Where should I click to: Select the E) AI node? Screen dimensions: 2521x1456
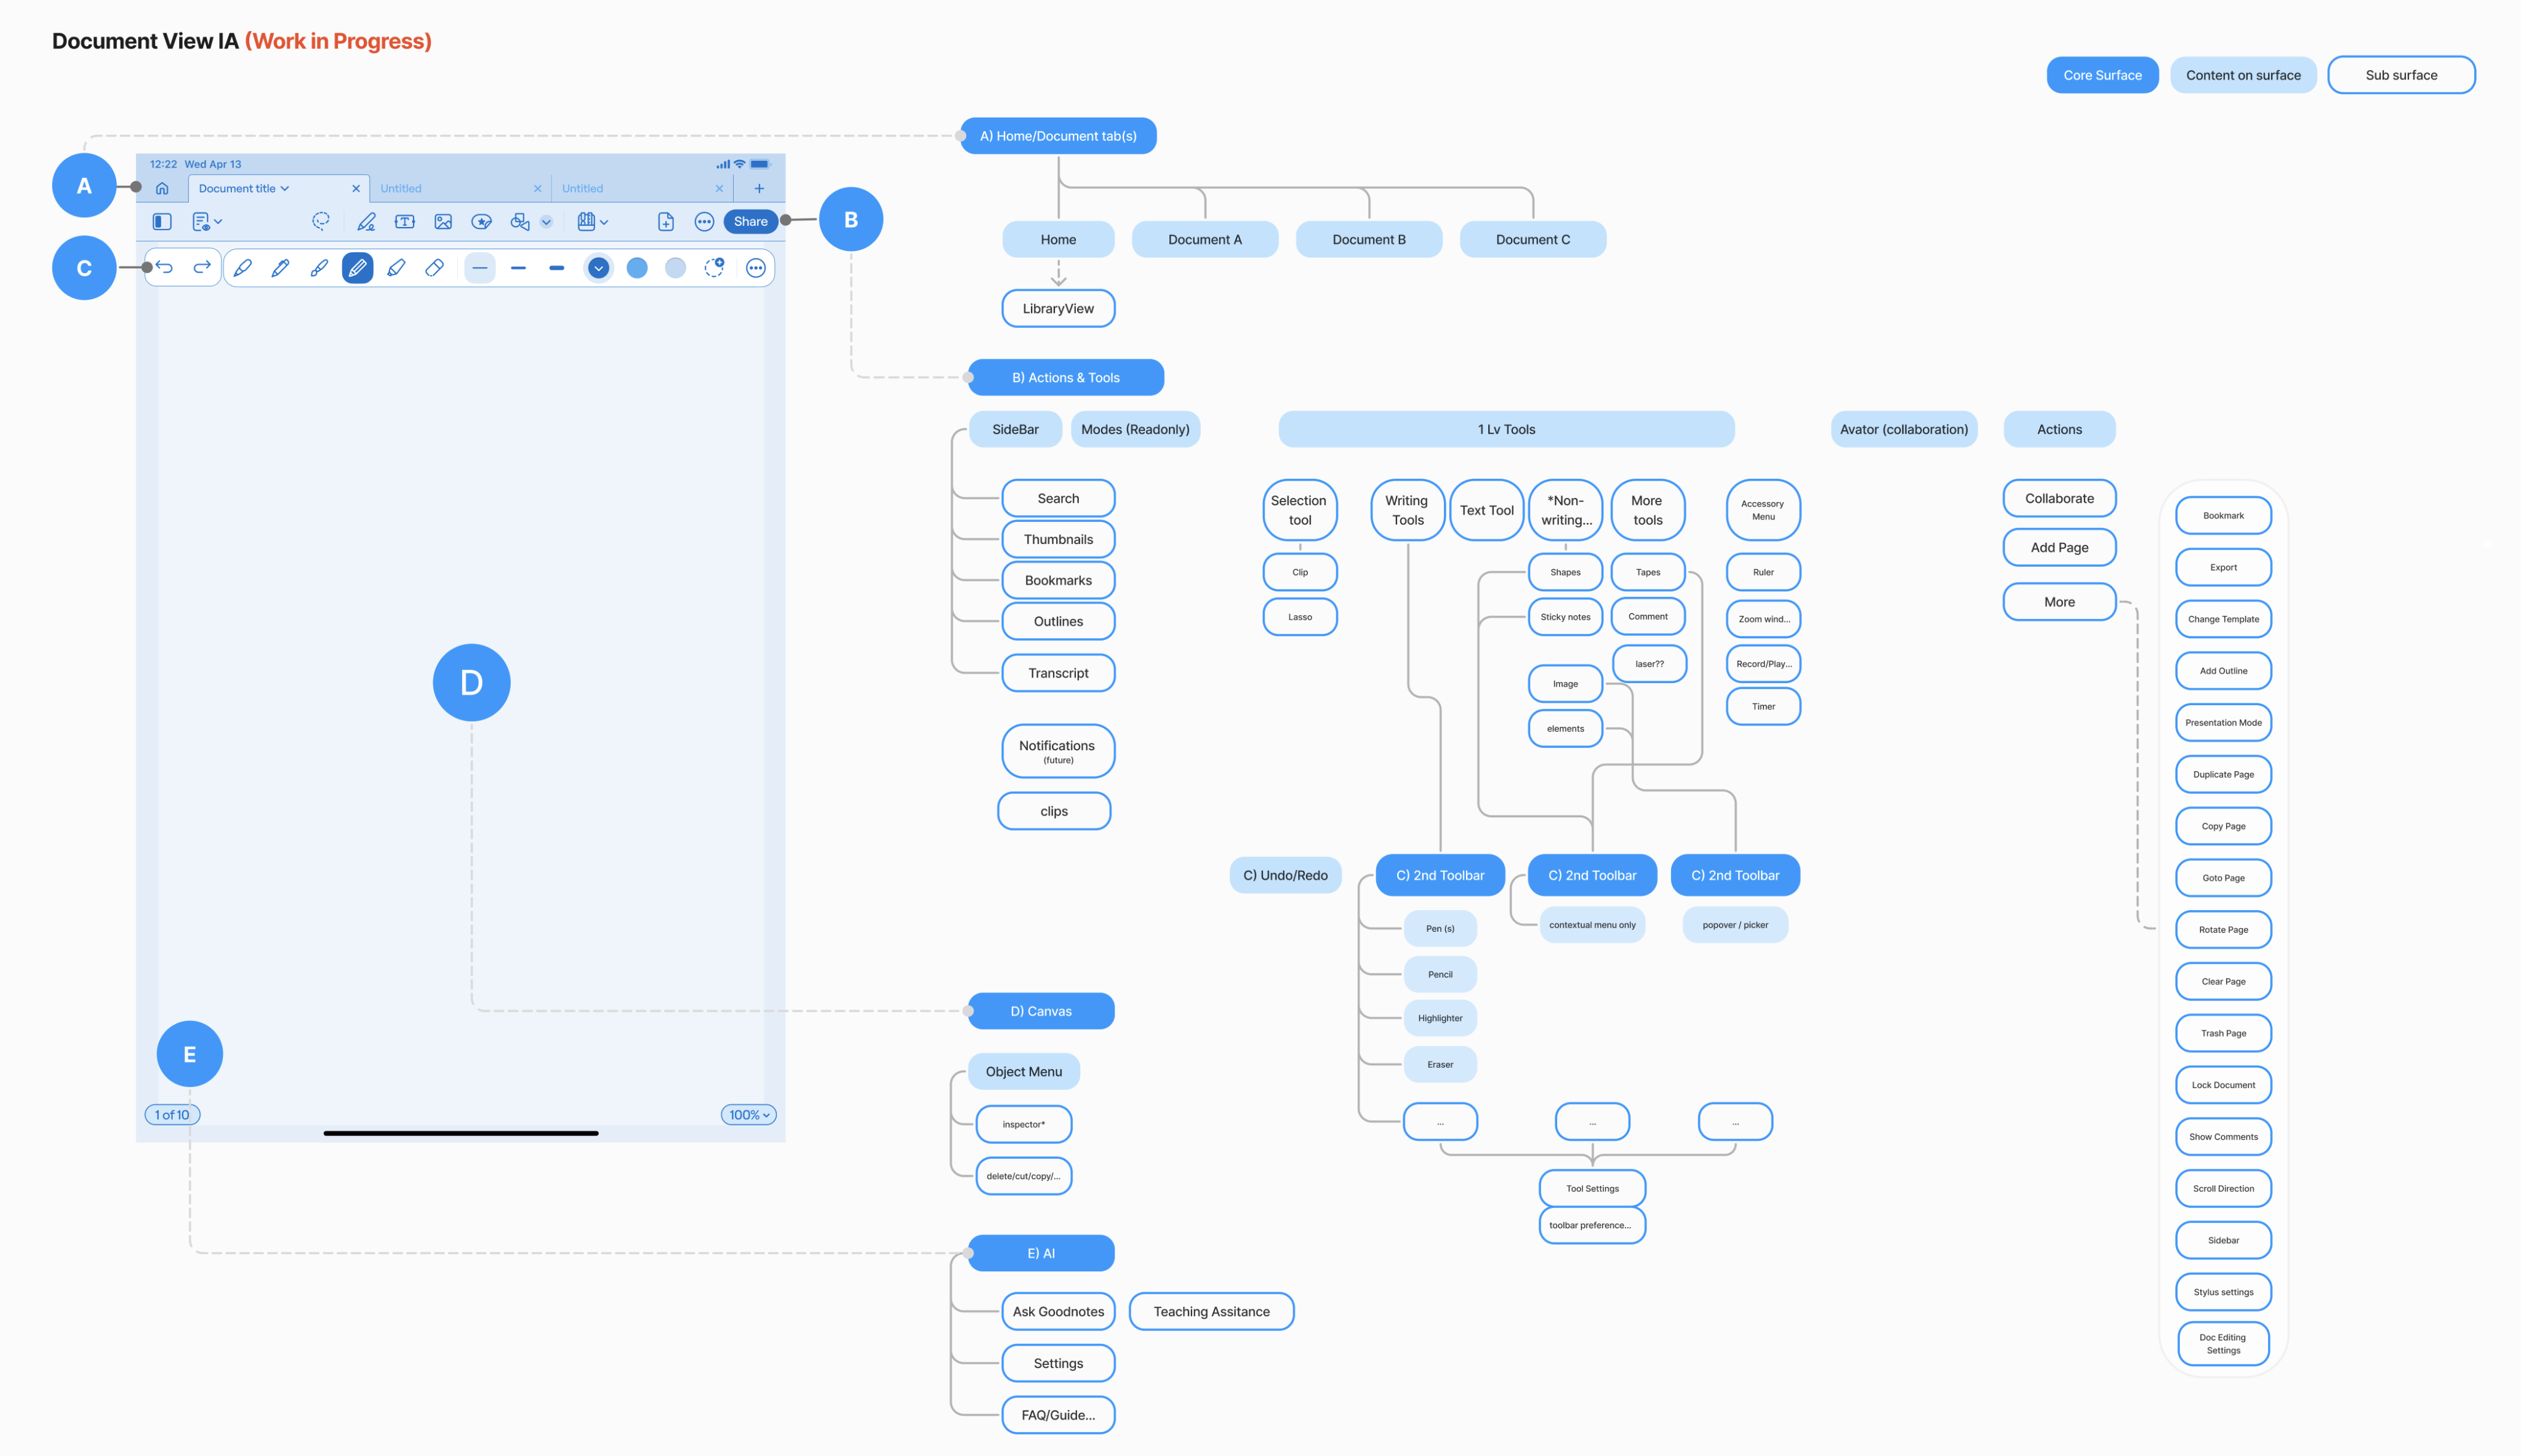(1041, 1253)
